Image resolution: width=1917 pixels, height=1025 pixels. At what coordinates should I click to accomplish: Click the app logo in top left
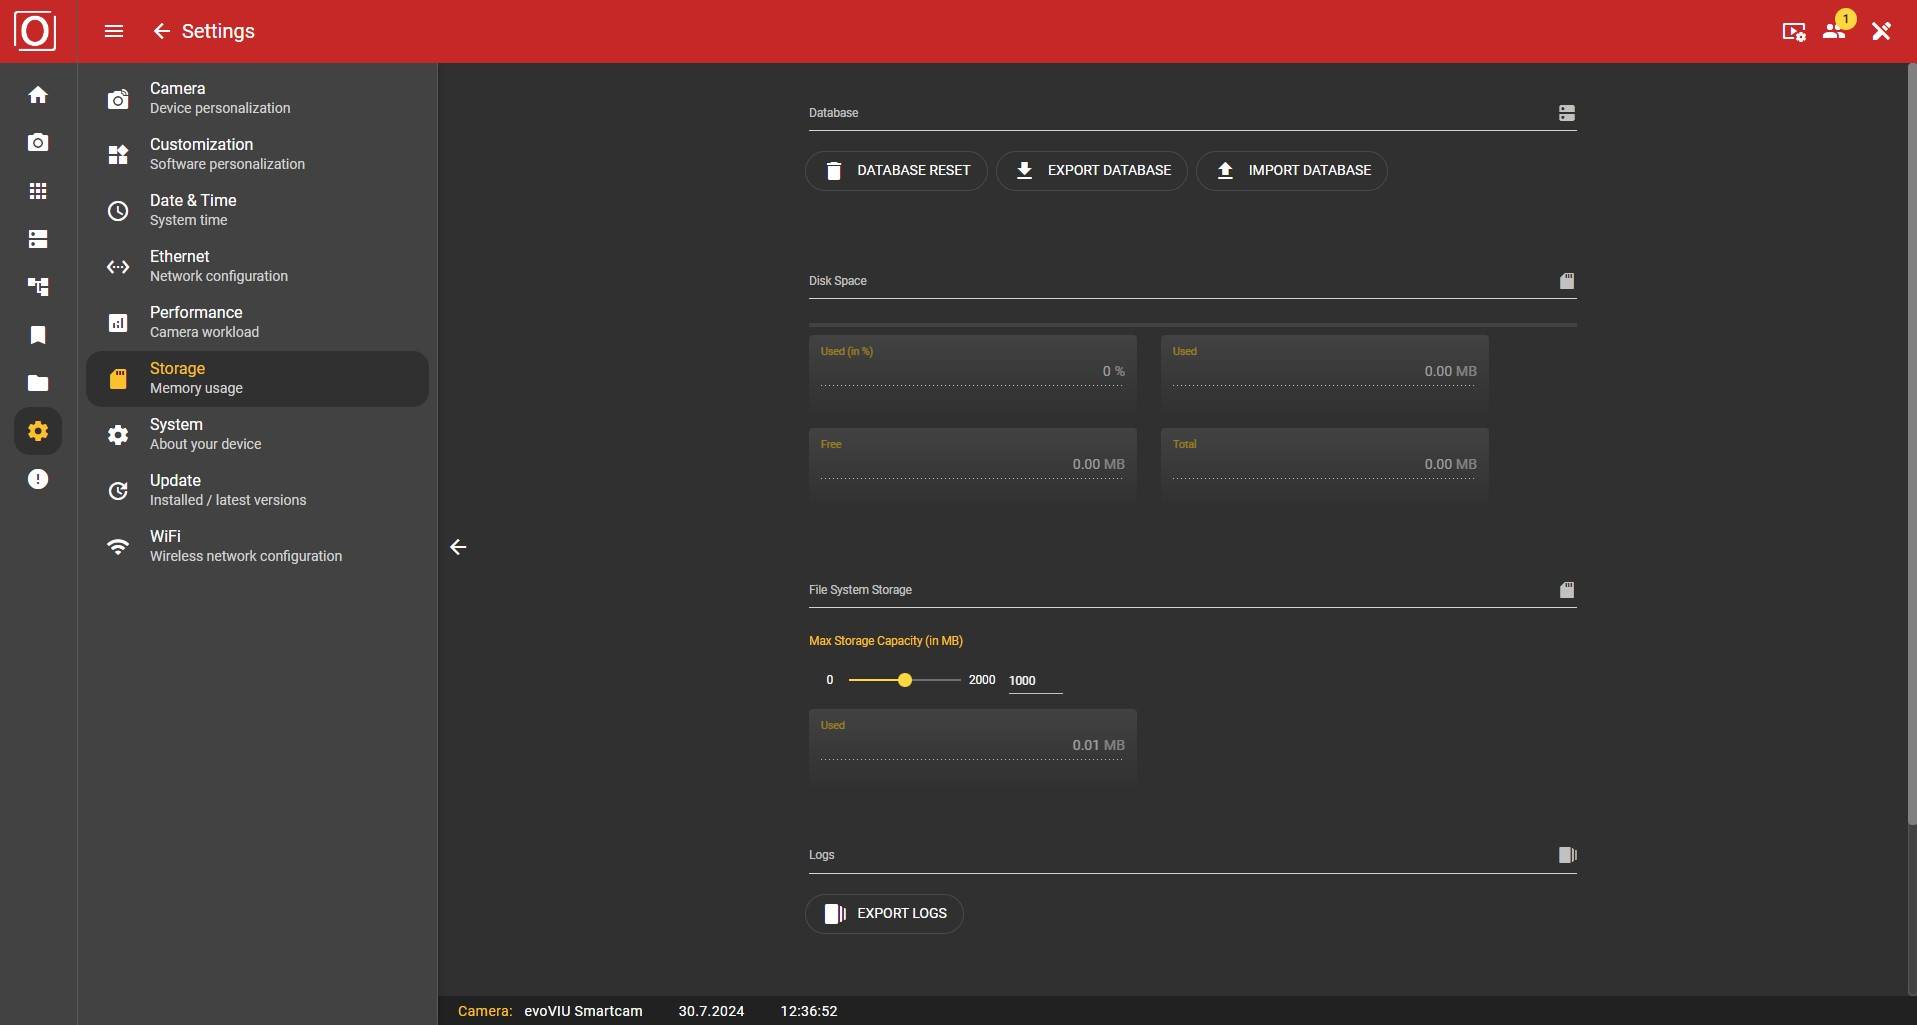35,31
